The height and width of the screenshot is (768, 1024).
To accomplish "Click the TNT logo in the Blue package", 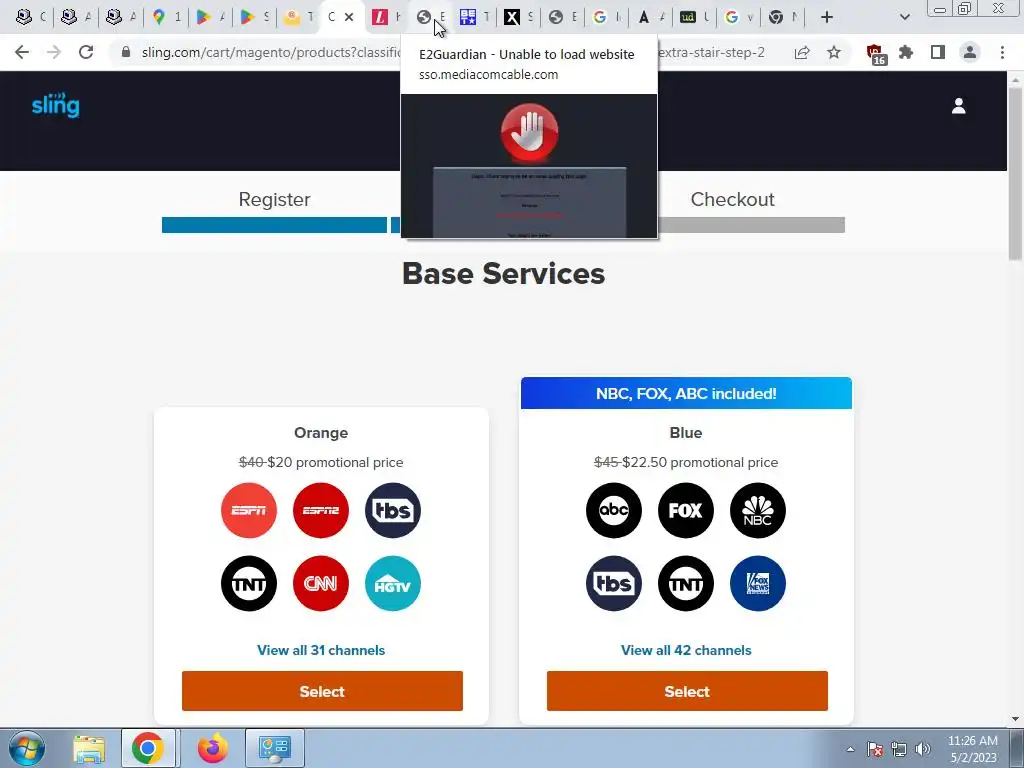I will click(686, 583).
